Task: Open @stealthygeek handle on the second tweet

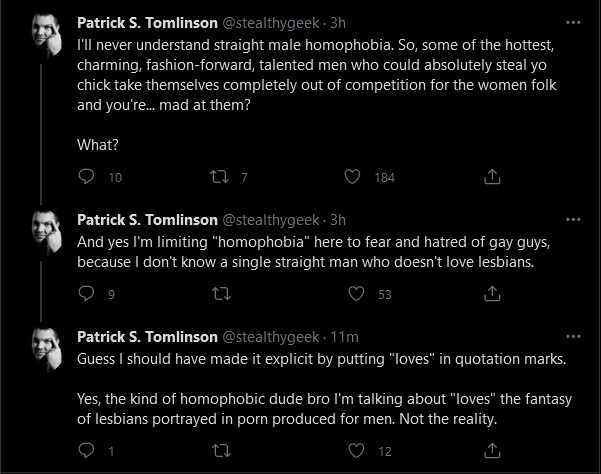Action: point(271,220)
